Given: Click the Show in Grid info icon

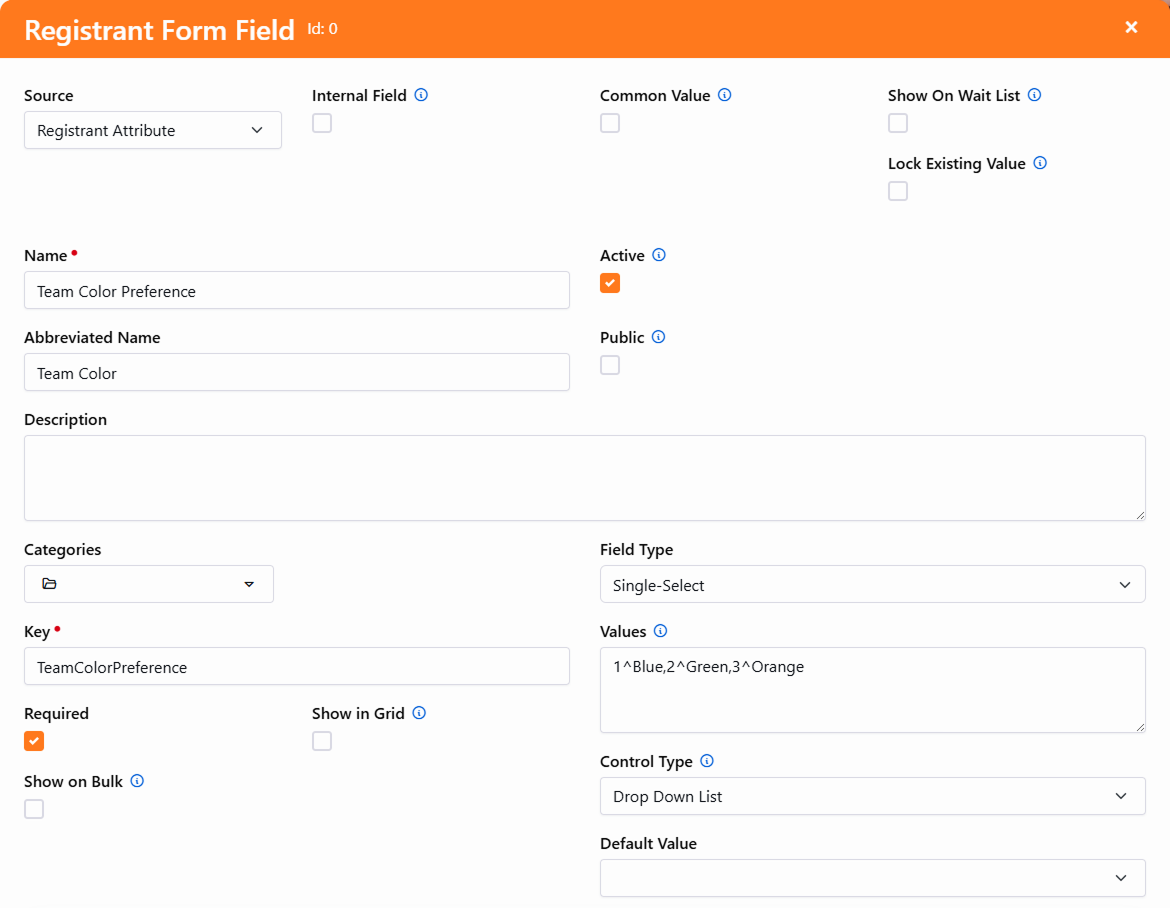Looking at the screenshot, I should pyautogui.click(x=419, y=713).
